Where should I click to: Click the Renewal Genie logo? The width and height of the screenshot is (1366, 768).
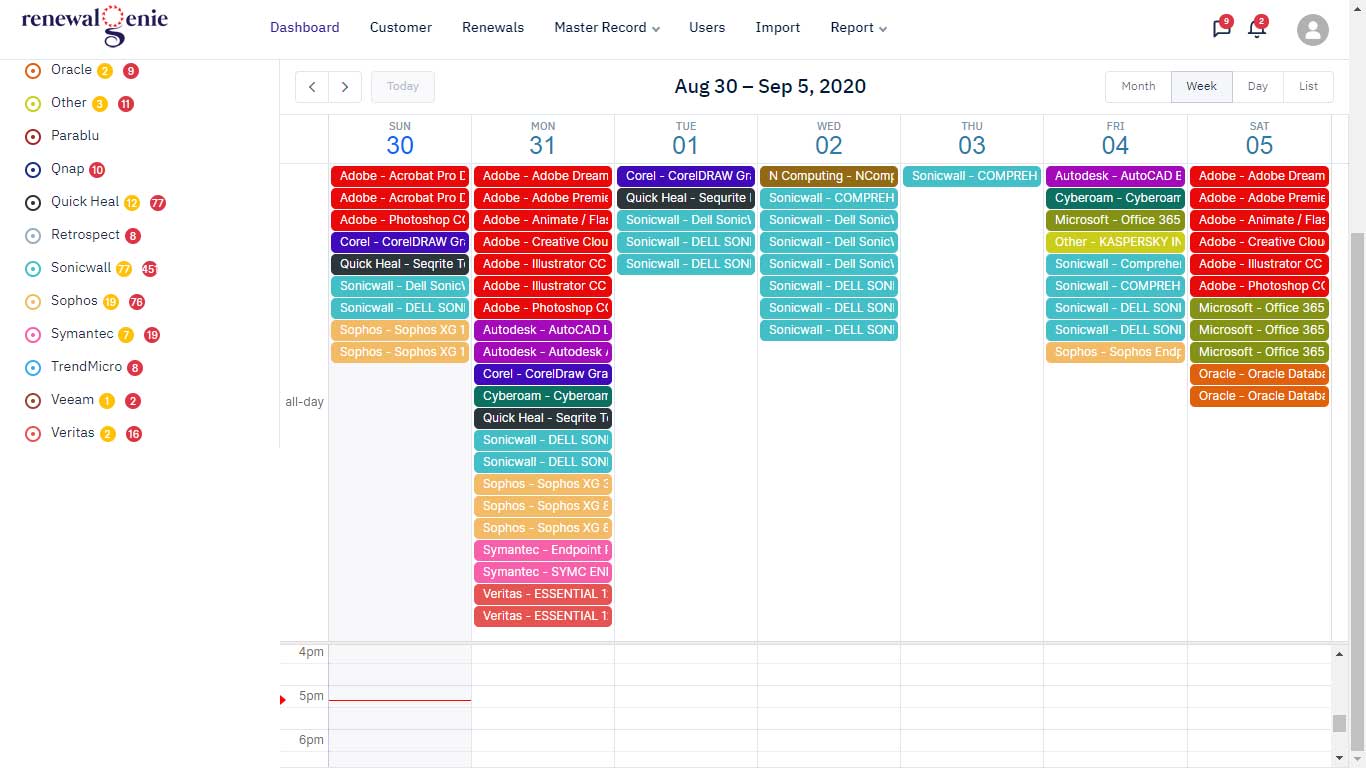pos(95,27)
